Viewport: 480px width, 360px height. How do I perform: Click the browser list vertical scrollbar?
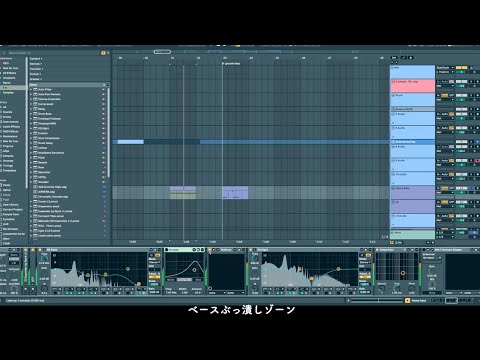(x=108, y=133)
